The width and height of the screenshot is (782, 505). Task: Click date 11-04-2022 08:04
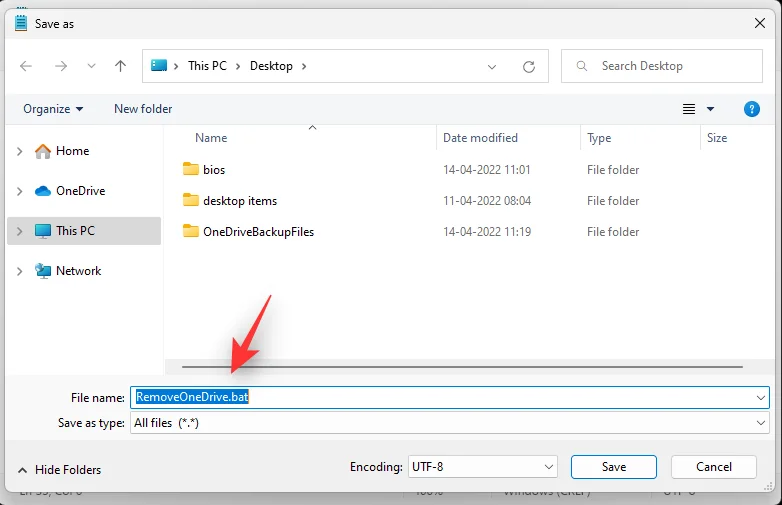click(487, 201)
